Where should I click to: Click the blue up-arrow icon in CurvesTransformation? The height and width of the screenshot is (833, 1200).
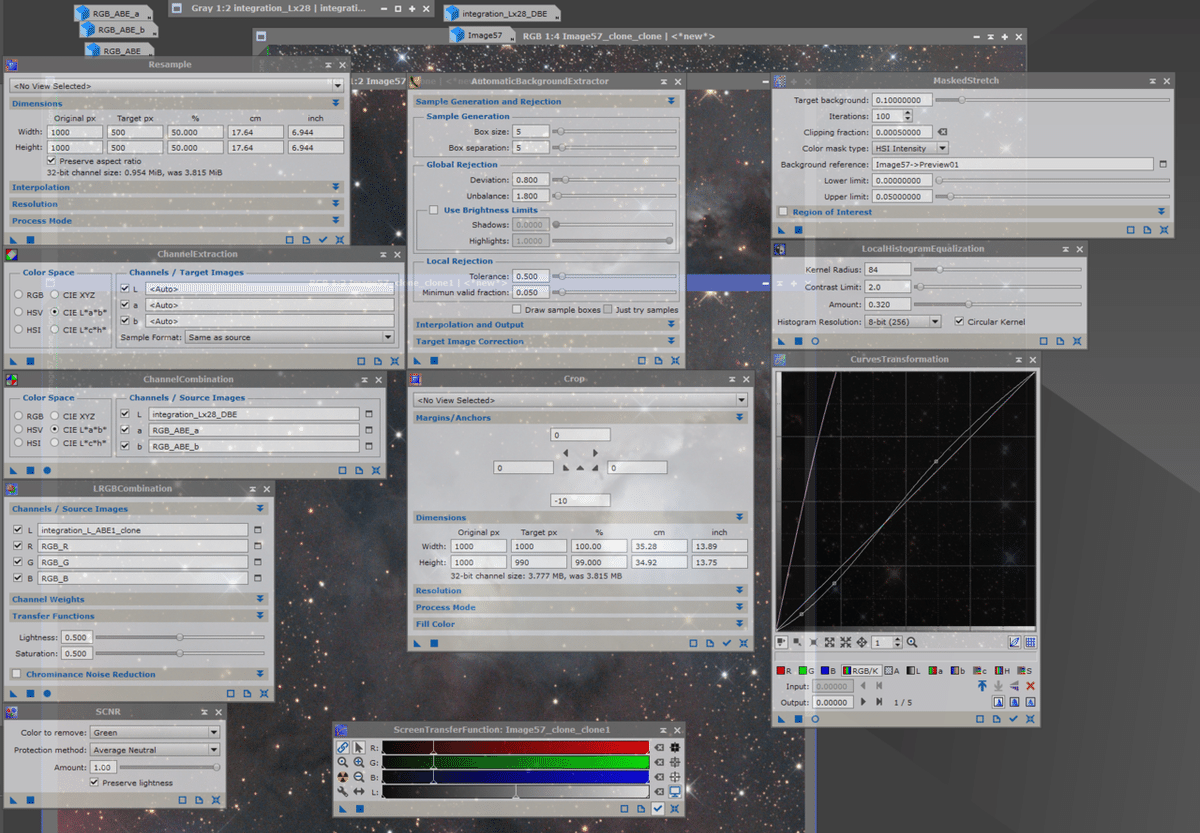(982, 686)
